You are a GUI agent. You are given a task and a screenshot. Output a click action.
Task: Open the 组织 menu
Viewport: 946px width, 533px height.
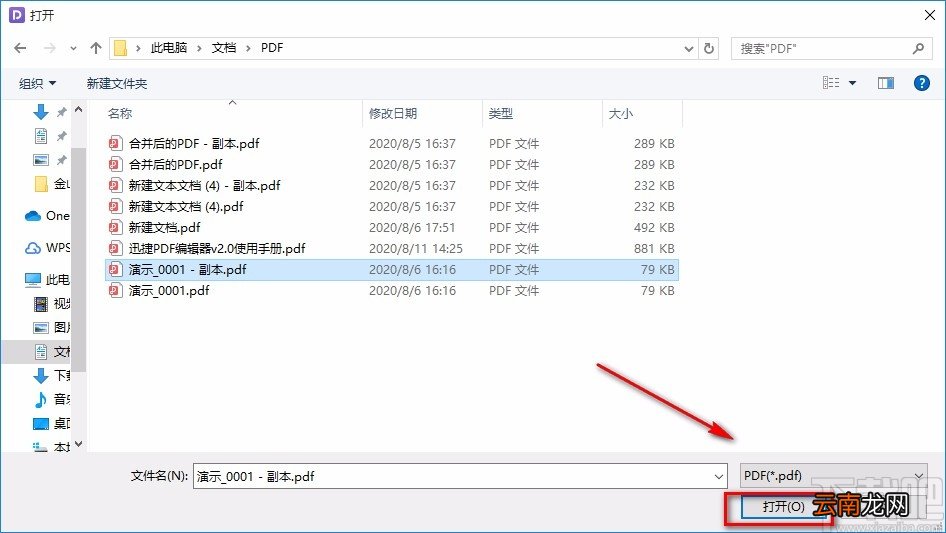[x=37, y=83]
